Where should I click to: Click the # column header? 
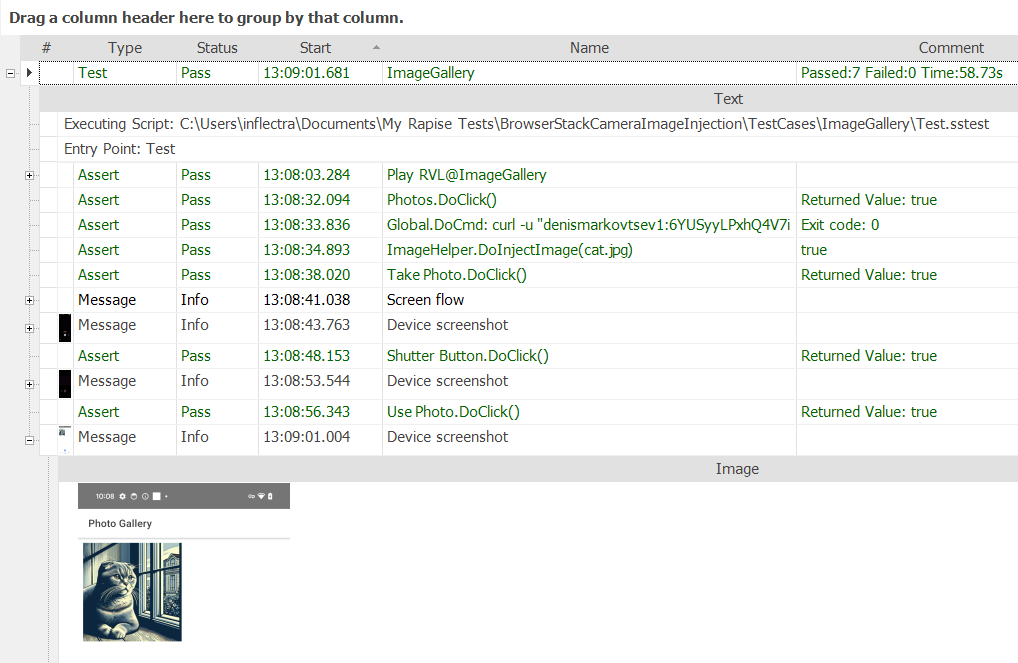point(47,48)
